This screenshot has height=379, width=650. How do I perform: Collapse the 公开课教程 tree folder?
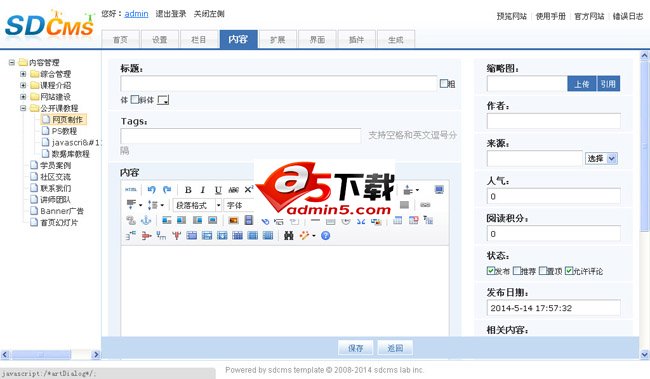[x=23, y=108]
